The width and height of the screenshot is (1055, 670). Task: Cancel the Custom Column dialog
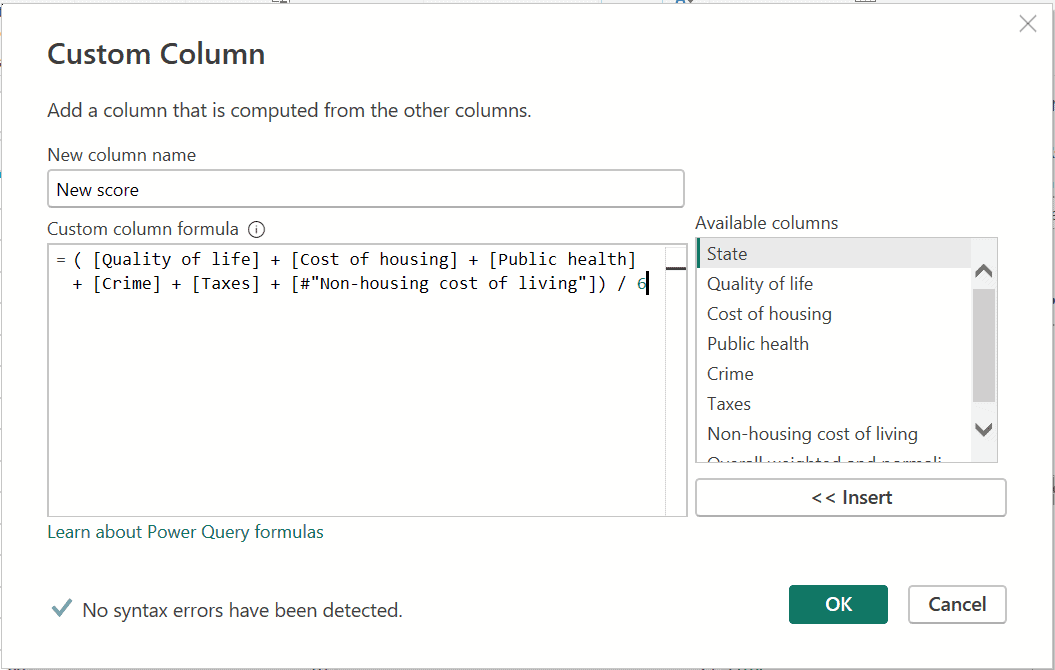pyautogui.click(x=957, y=604)
